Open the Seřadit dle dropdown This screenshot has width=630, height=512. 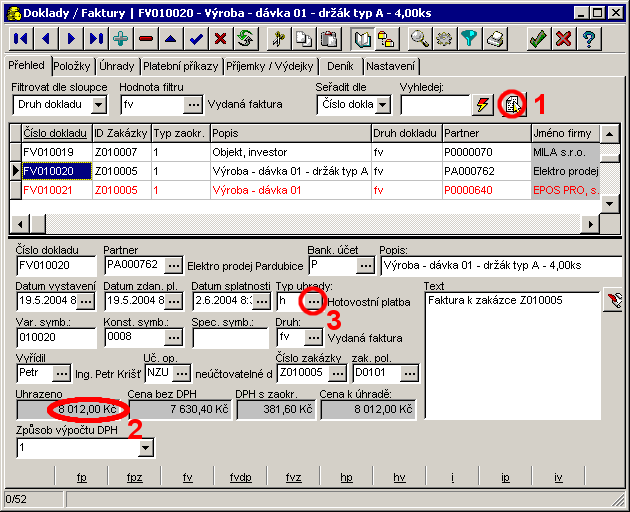click(385, 105)
